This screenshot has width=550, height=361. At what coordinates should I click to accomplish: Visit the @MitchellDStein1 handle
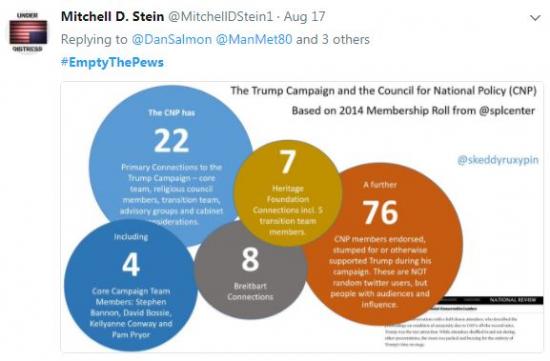tap(221, 16)
